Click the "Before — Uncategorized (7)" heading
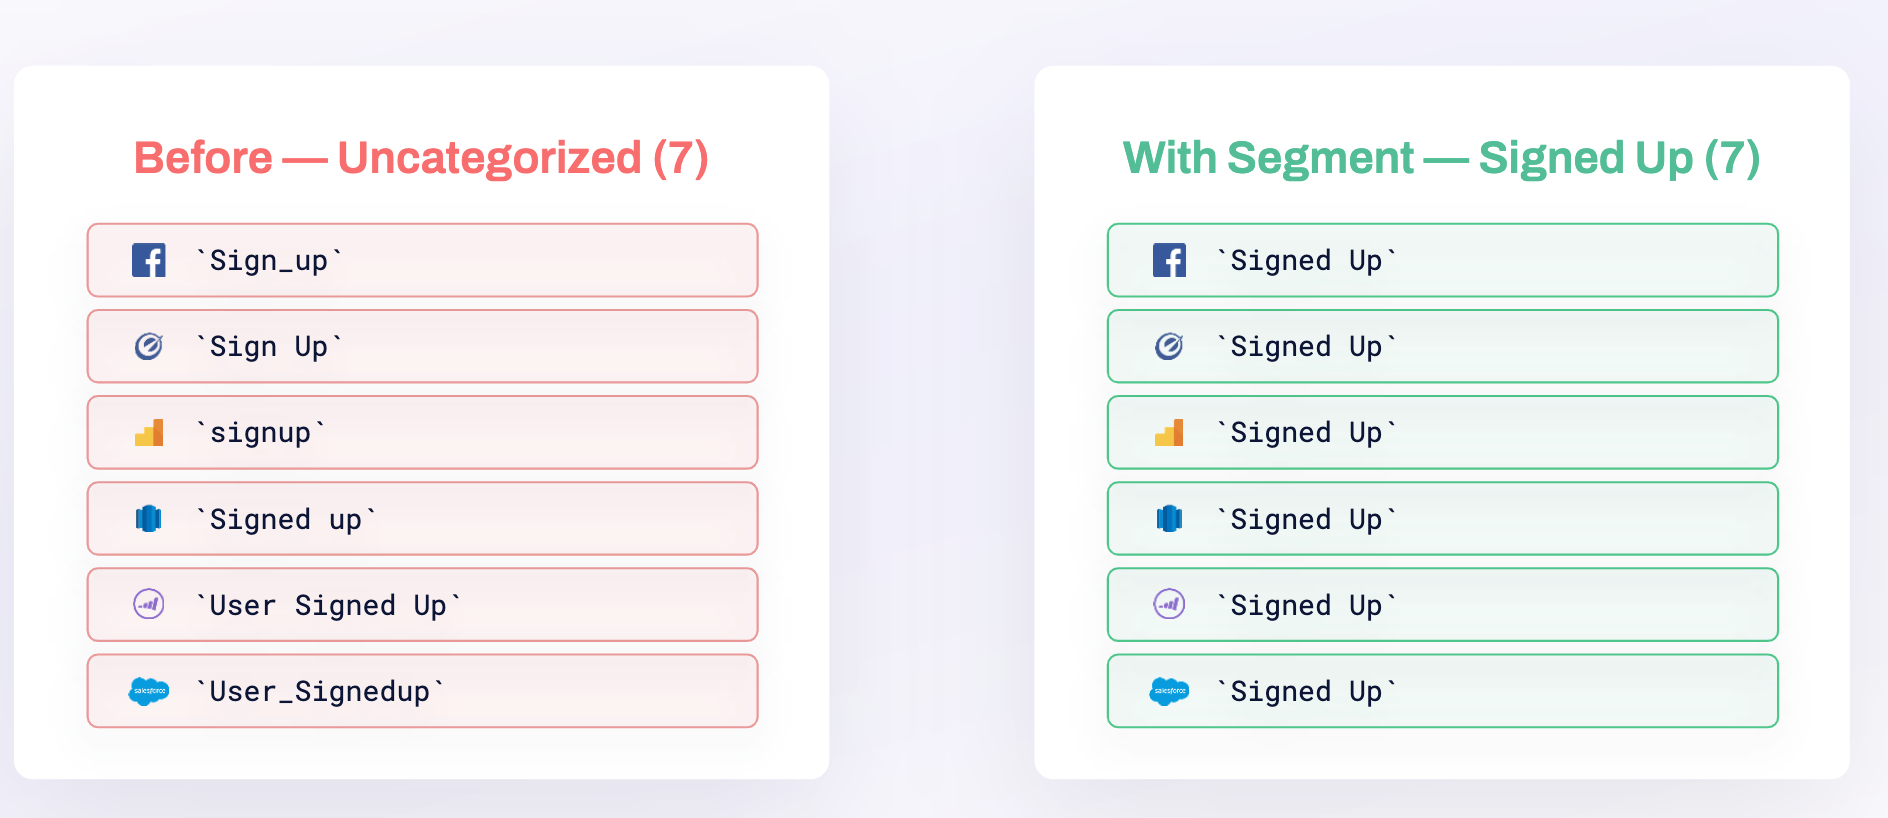 click(x=421, y=158)
